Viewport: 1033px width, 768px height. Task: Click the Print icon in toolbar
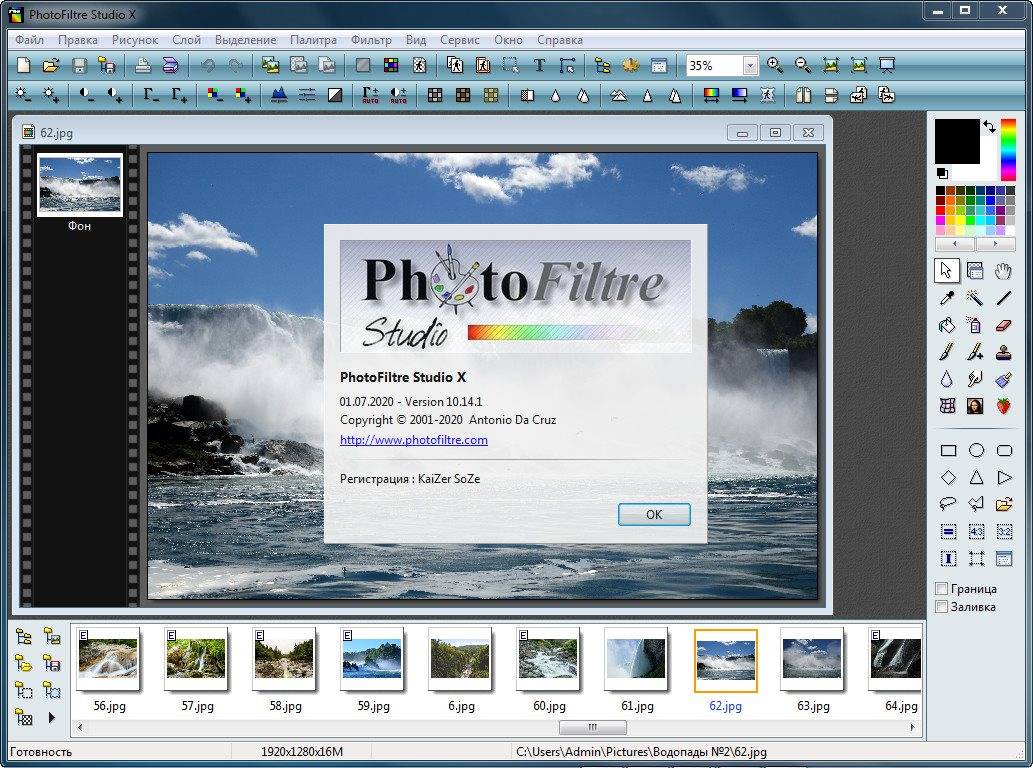tap(143, 65)
